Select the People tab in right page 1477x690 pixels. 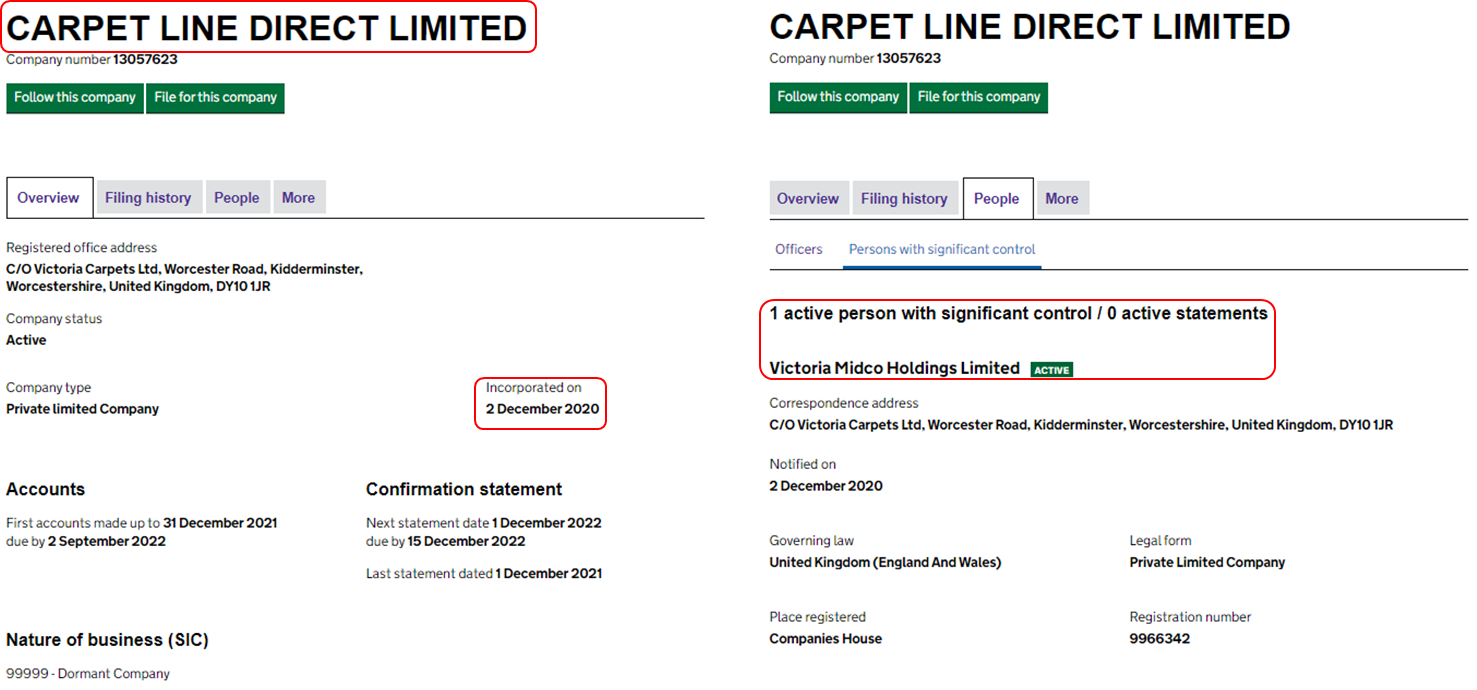tap(996, 199)
